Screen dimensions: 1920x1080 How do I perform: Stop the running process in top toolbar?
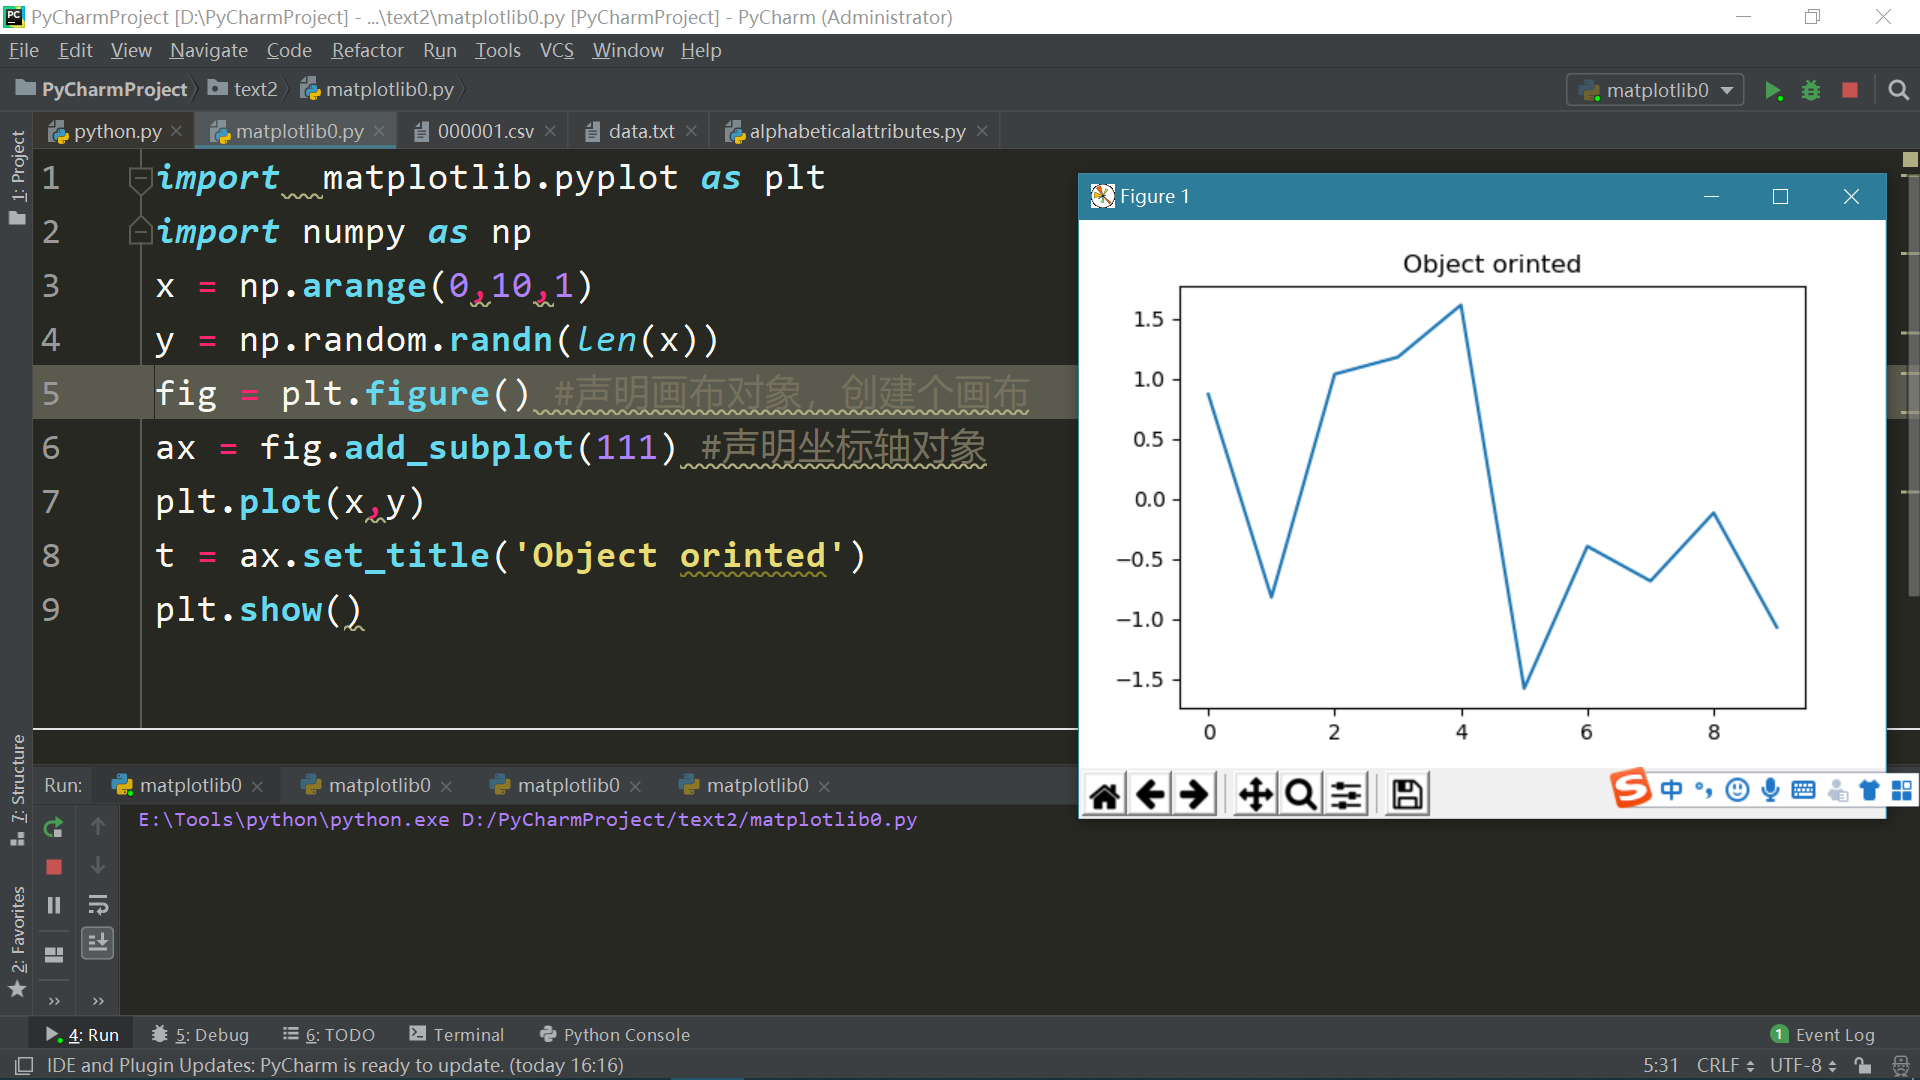1850,91
